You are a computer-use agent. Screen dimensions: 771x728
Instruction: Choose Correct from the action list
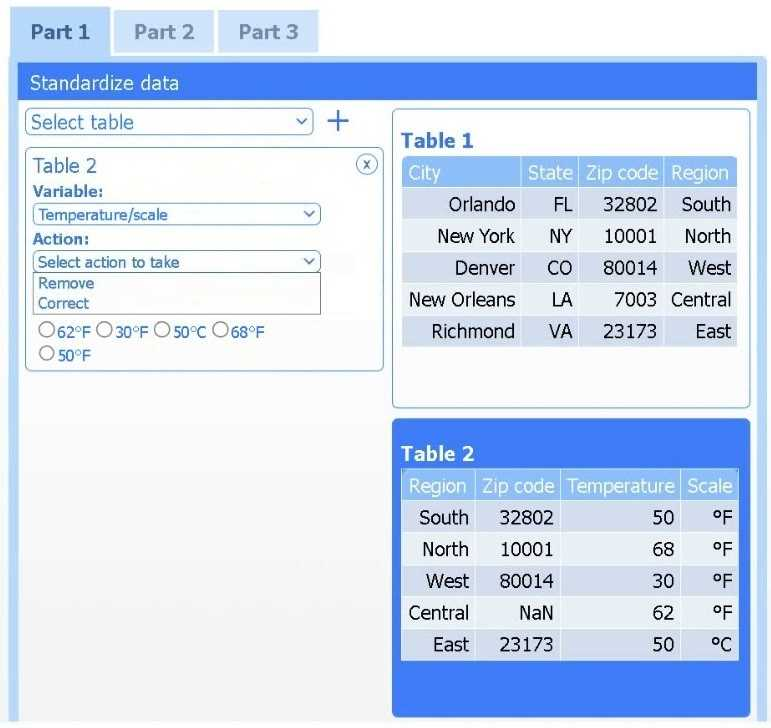pos(63,303)
